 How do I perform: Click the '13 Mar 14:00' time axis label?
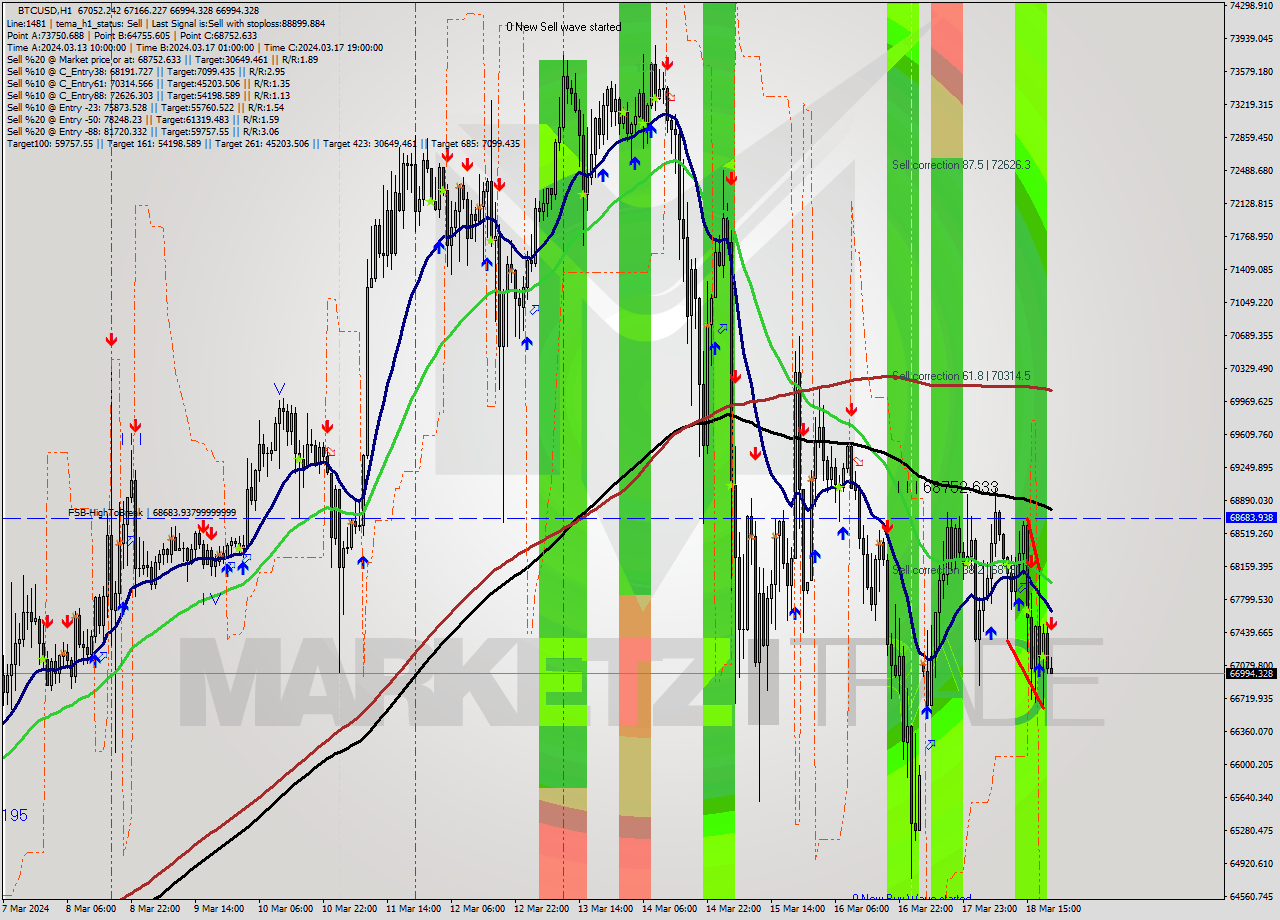tap(605, 909)
